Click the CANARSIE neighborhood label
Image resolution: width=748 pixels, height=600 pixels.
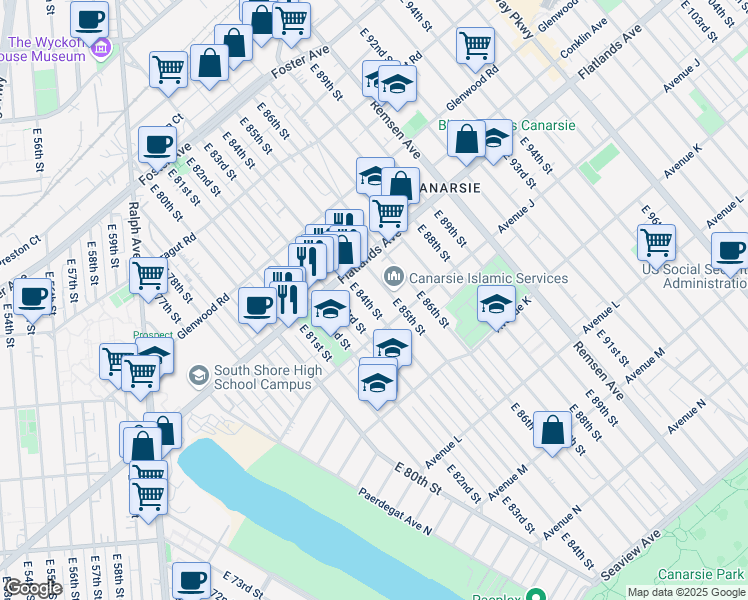click(x=450, y=188)
